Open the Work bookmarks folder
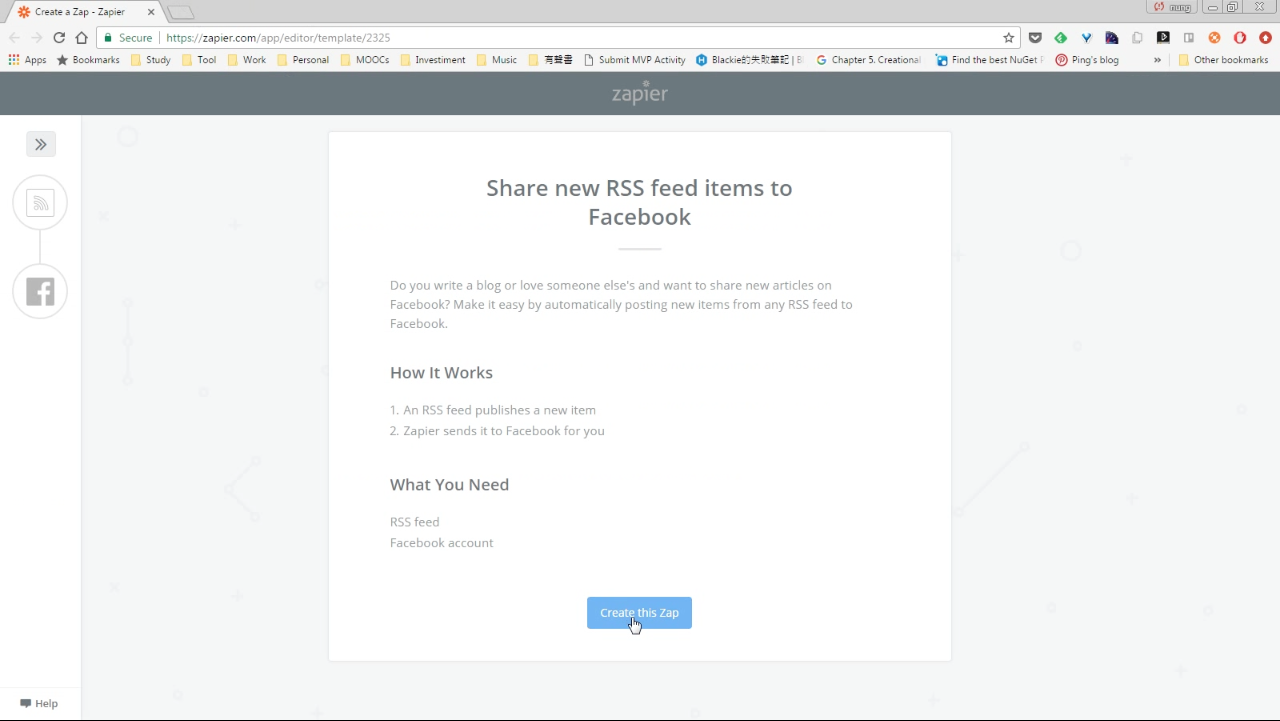1280x721 pixels. coord(247,60)
